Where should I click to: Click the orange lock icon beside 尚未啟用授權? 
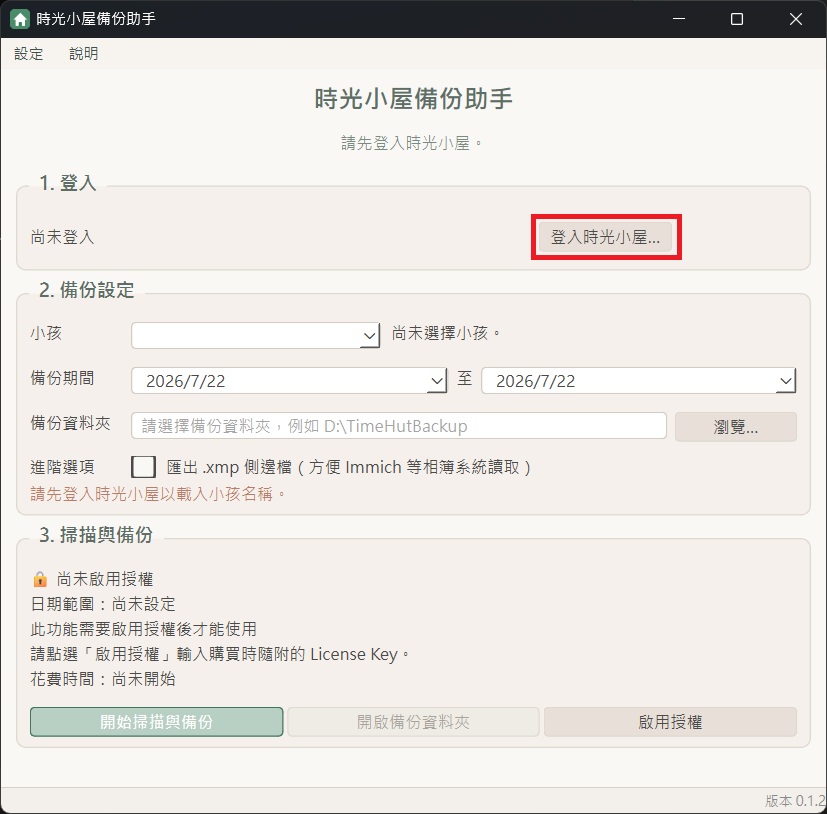pyautogui.click(x=40, y=579)
